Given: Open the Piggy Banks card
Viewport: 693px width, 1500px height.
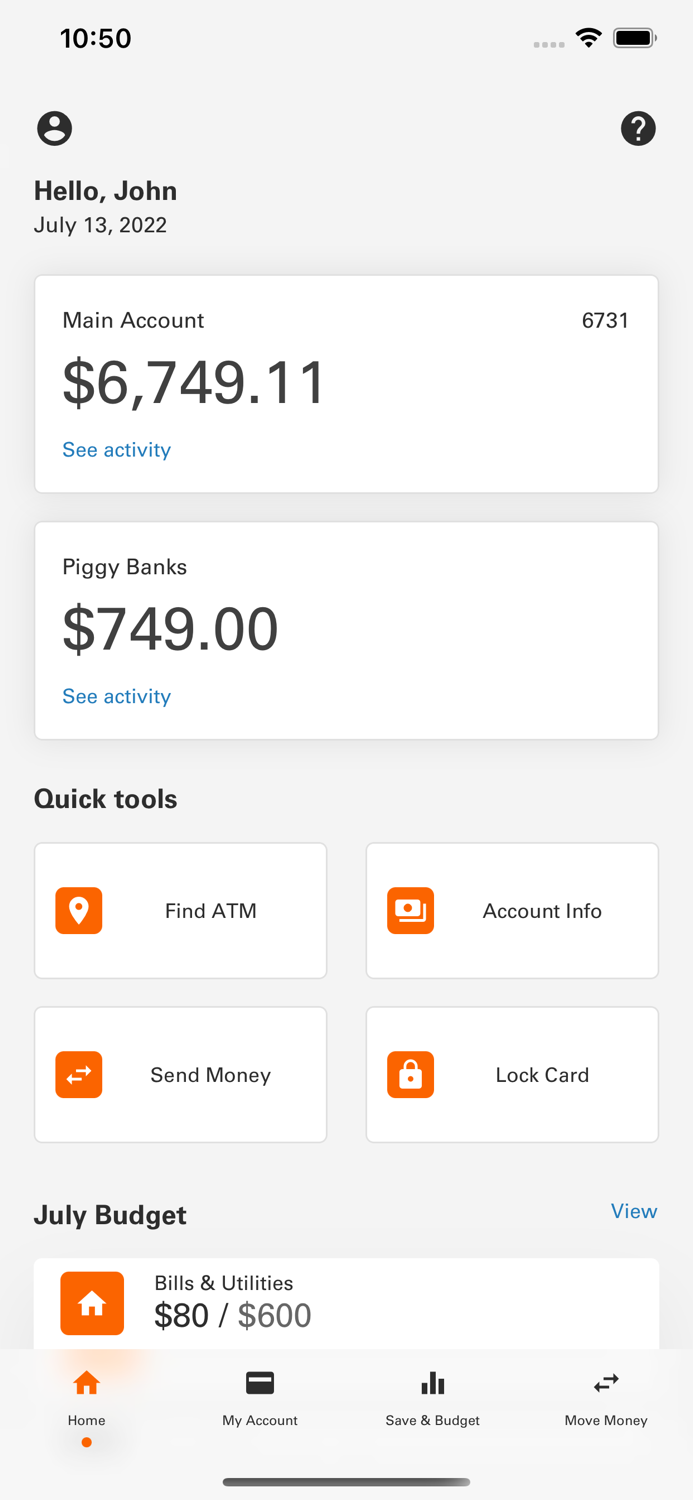Looking at the screenshot, I should coord(346,630).
